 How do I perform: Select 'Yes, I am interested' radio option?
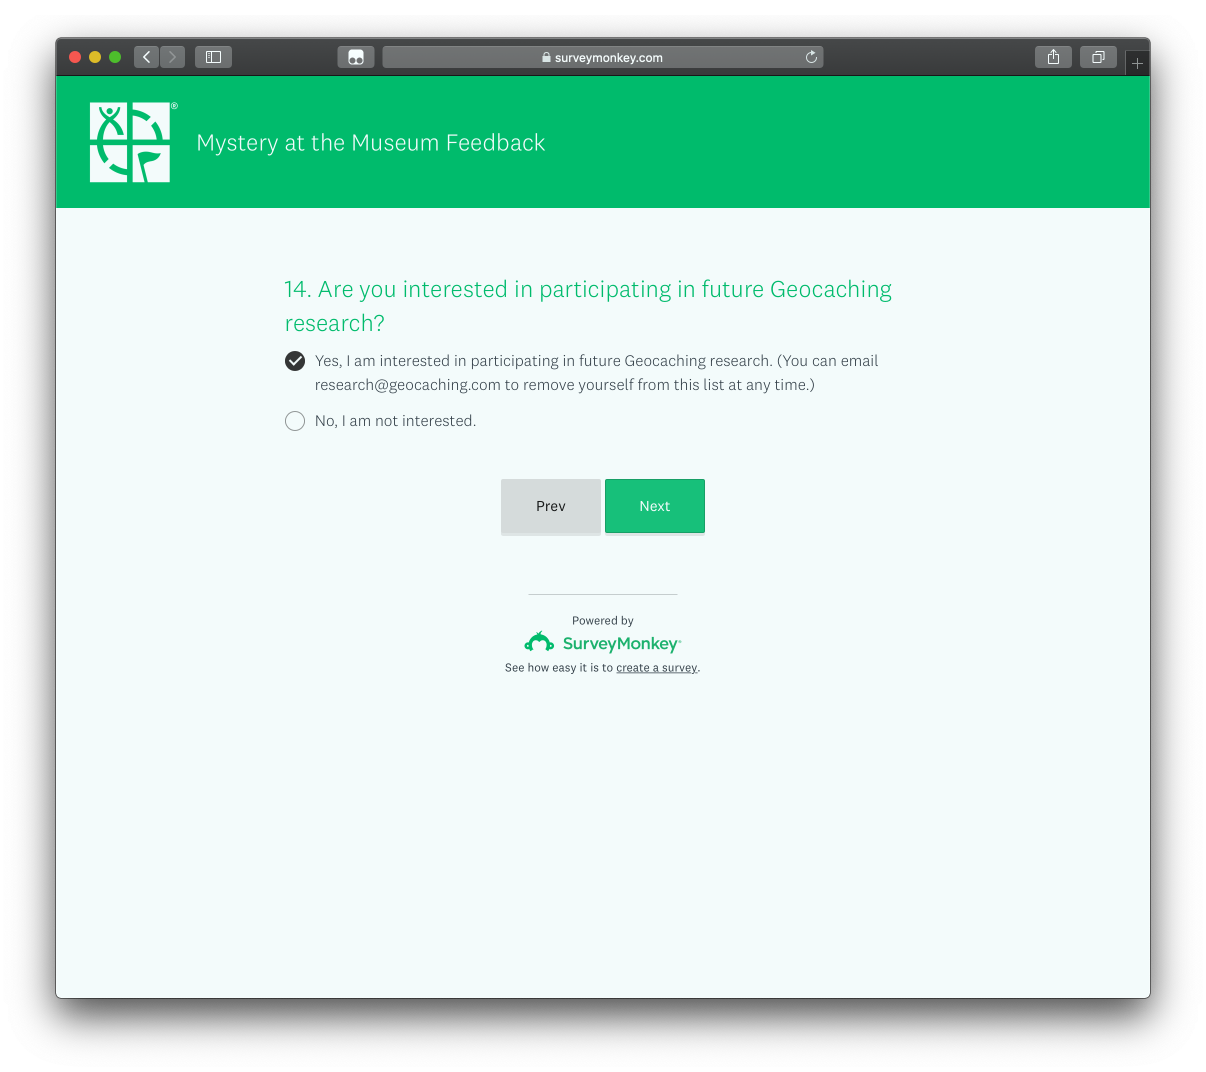point(295,361)
